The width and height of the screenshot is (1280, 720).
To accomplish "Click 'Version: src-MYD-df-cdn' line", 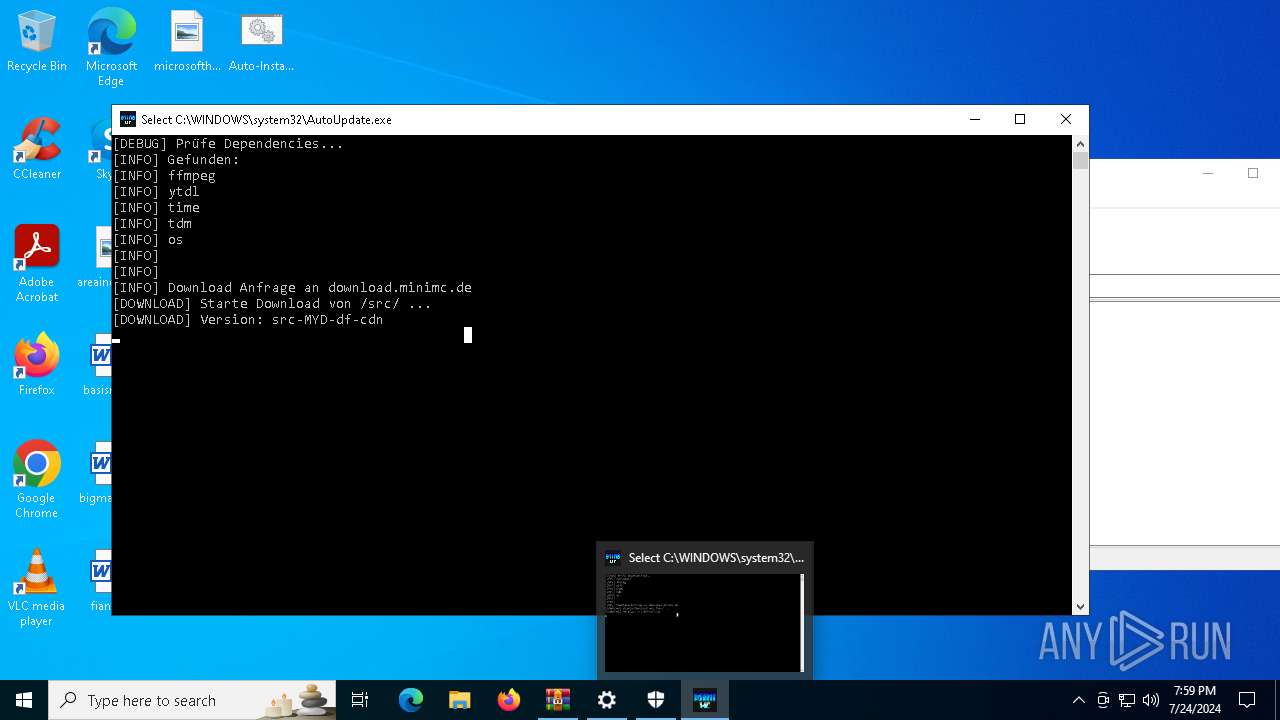I will 248,320.
